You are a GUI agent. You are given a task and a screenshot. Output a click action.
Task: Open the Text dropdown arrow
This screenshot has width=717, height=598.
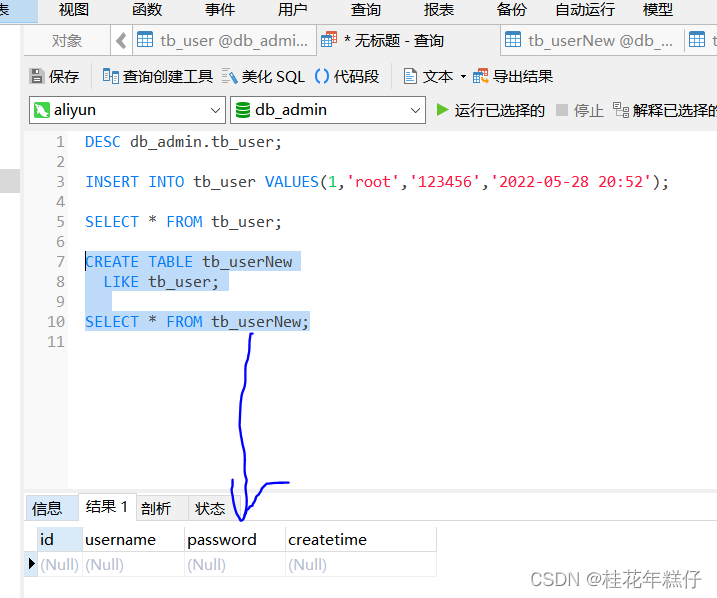463,76
